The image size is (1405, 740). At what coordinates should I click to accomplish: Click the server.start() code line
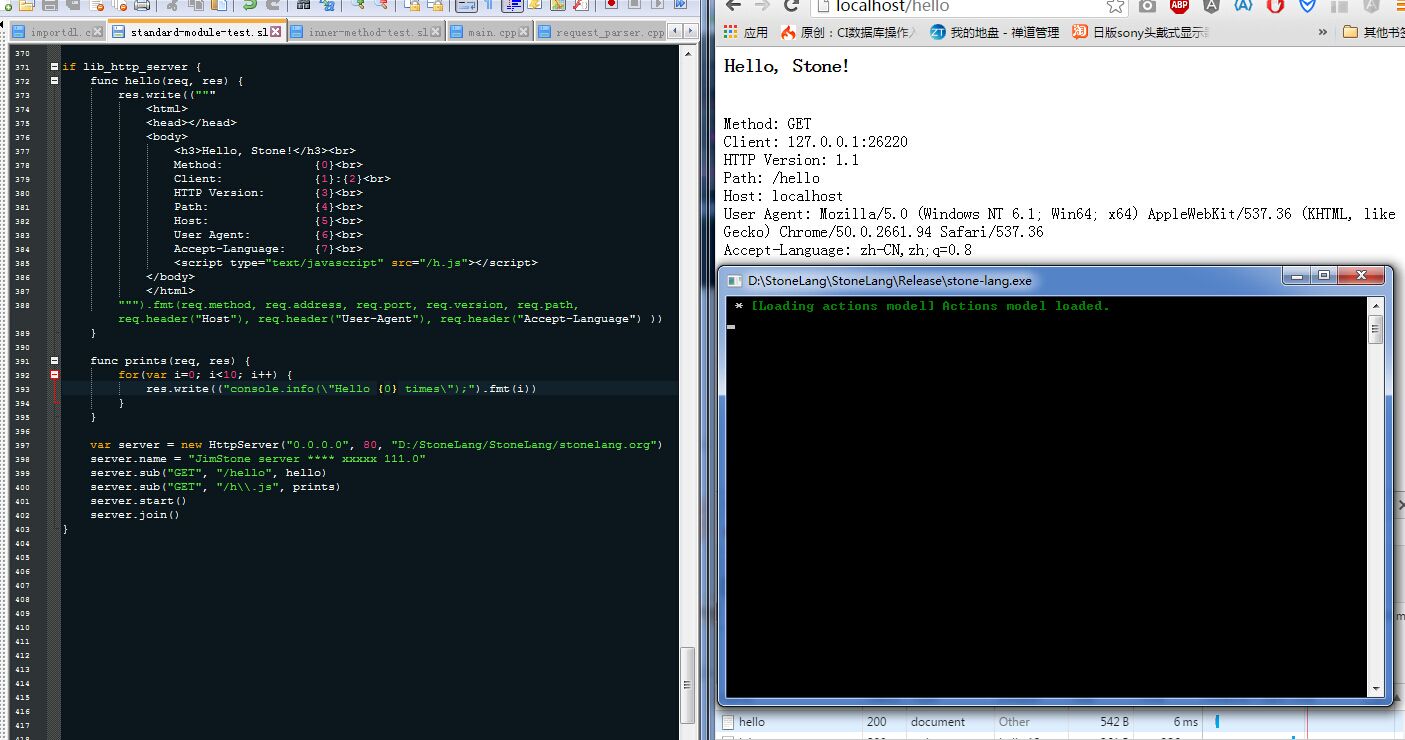[138, 501]
